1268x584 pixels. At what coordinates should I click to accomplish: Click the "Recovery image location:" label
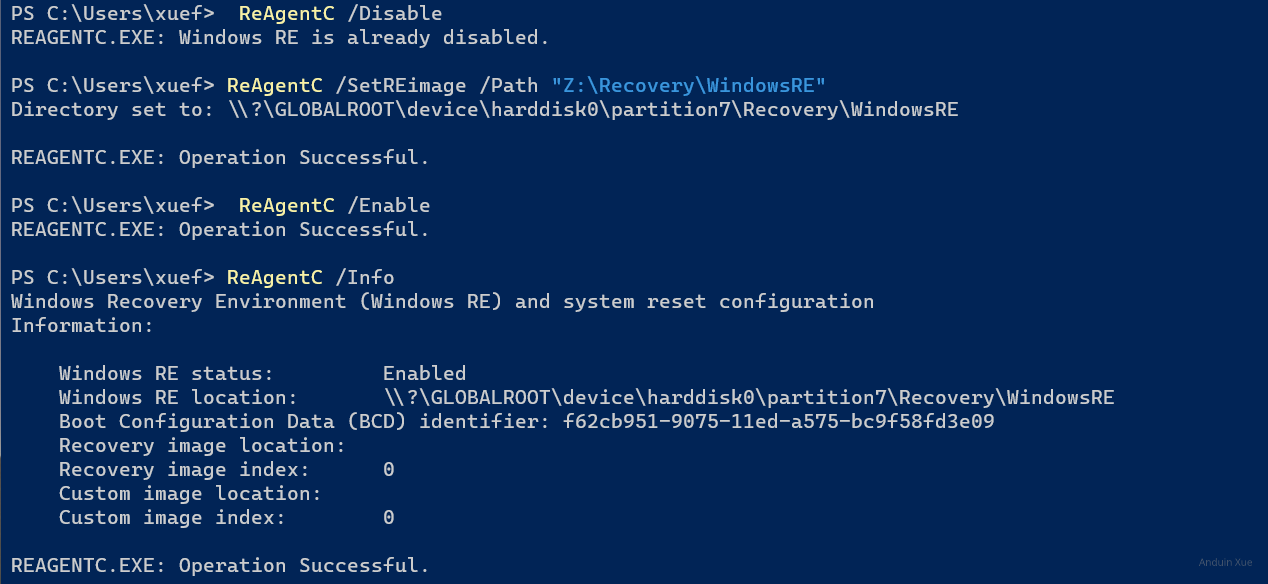coord(202,446)
